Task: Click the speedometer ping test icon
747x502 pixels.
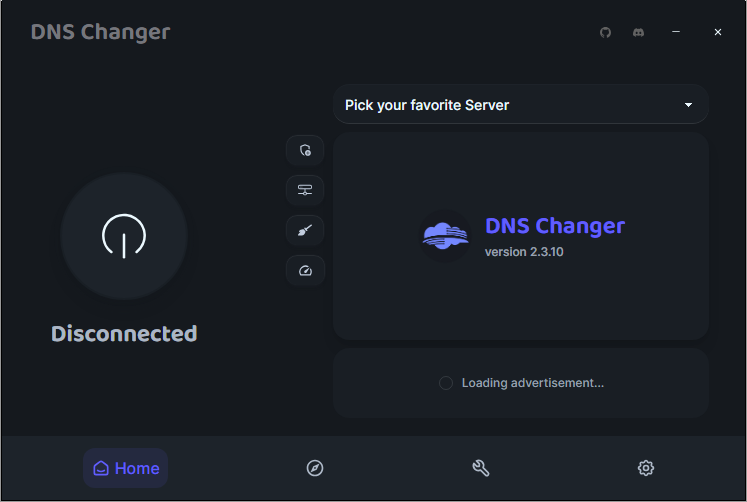Action: (x=305, y=271)
